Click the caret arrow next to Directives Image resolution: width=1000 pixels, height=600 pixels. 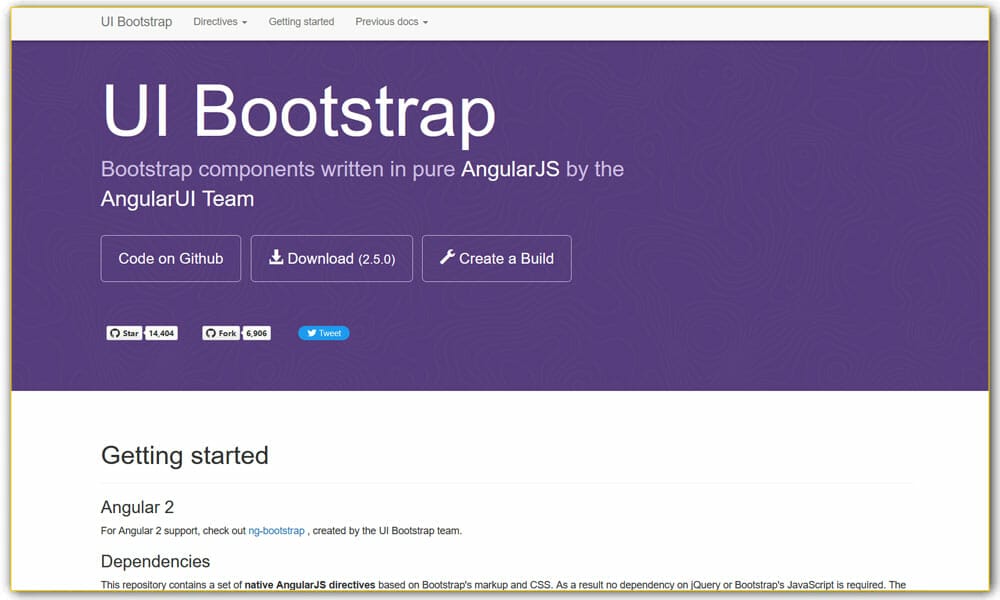pos(245,21)
